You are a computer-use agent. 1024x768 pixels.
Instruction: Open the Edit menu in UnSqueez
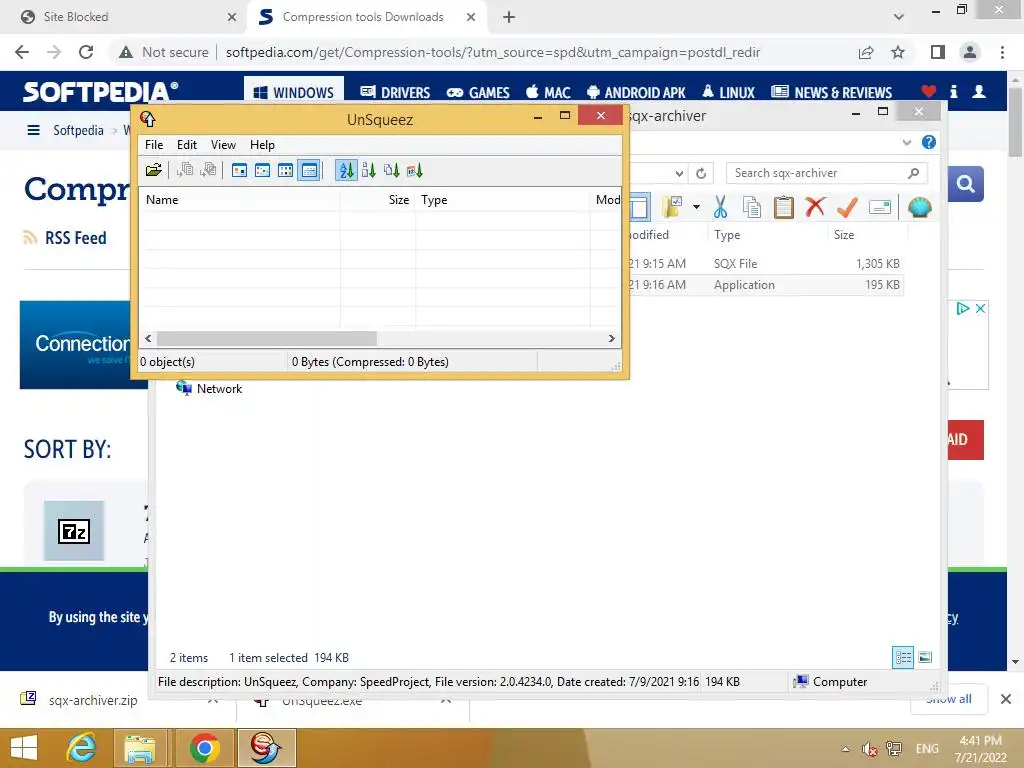[187, 145]
